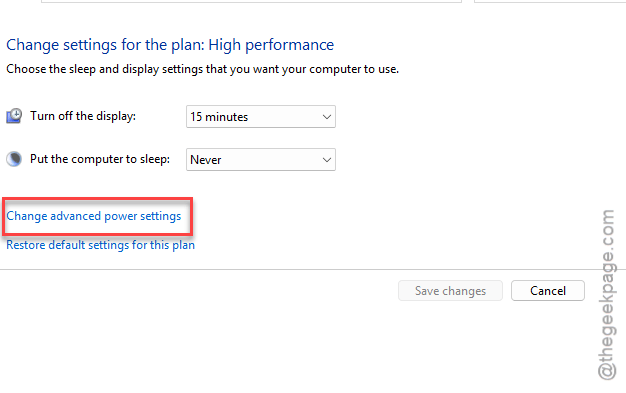Open Change advanced power settings
Screen dimensions: 626x393
pyautogui.click(x=94, y=216)
